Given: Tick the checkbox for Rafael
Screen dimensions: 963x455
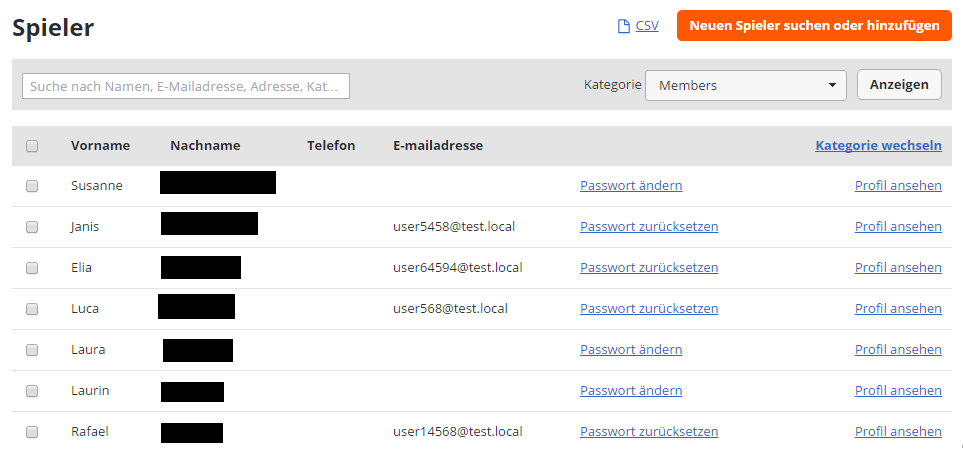Looking at the screenshot, I should [32, 432].
